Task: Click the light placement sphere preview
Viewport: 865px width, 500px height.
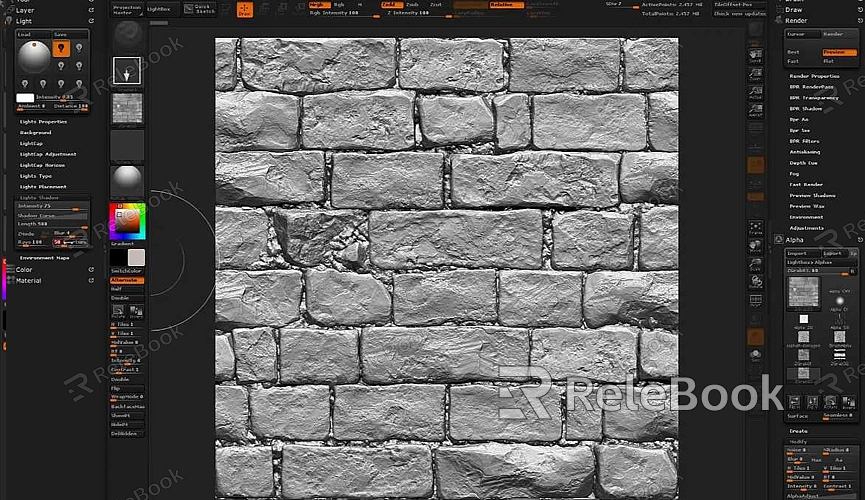Action: [x=34, y=57]
